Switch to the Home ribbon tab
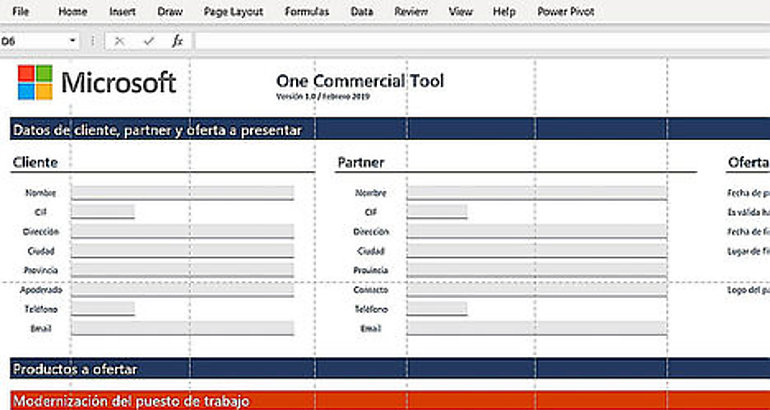The image size is (770, 410). pos(73,11)
